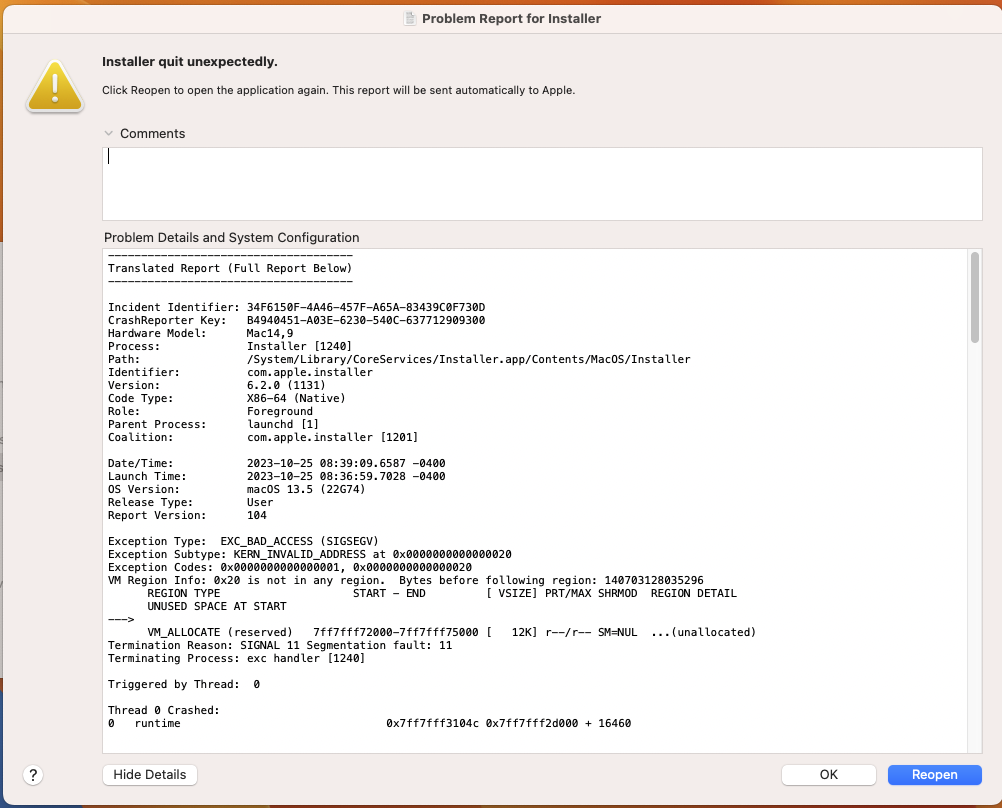The height and width of the screenshot is (808, 1002).
Task: Click the Release Type value User
Action: [260, 502]
